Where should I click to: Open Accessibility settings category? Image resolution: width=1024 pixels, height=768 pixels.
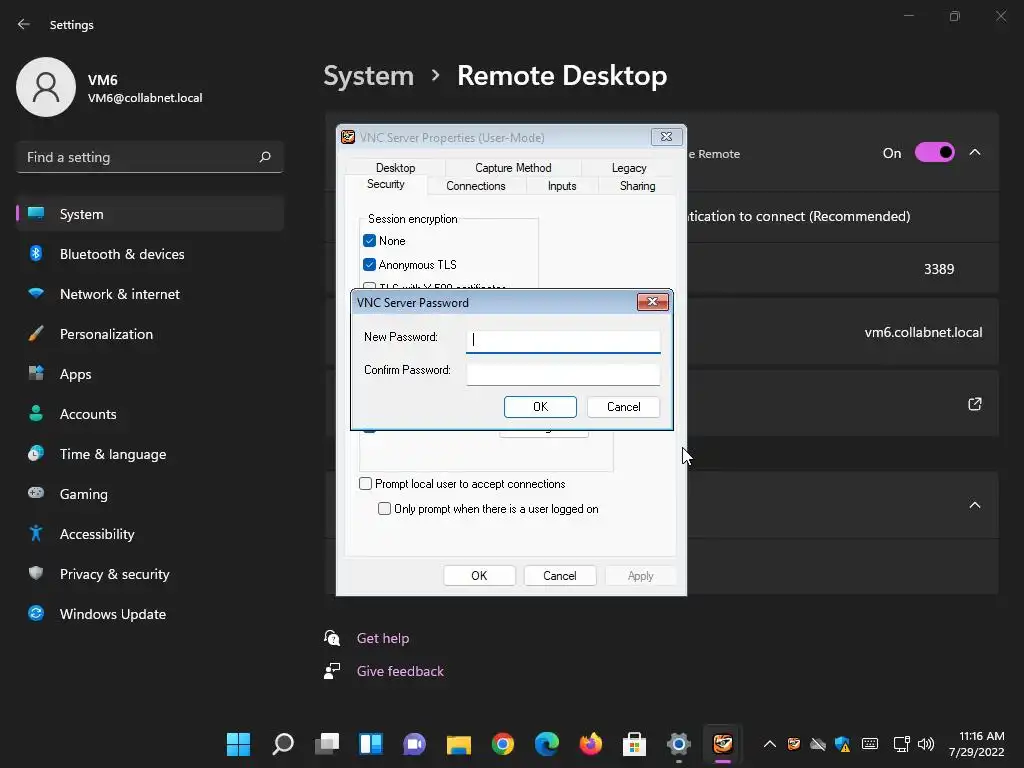[150, 534]
